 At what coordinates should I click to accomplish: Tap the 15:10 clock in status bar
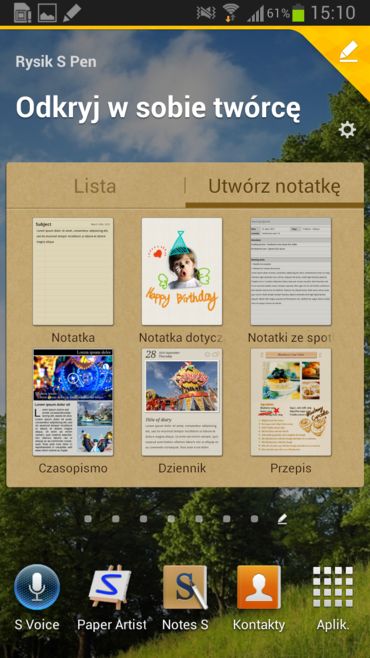click(333, 13)
